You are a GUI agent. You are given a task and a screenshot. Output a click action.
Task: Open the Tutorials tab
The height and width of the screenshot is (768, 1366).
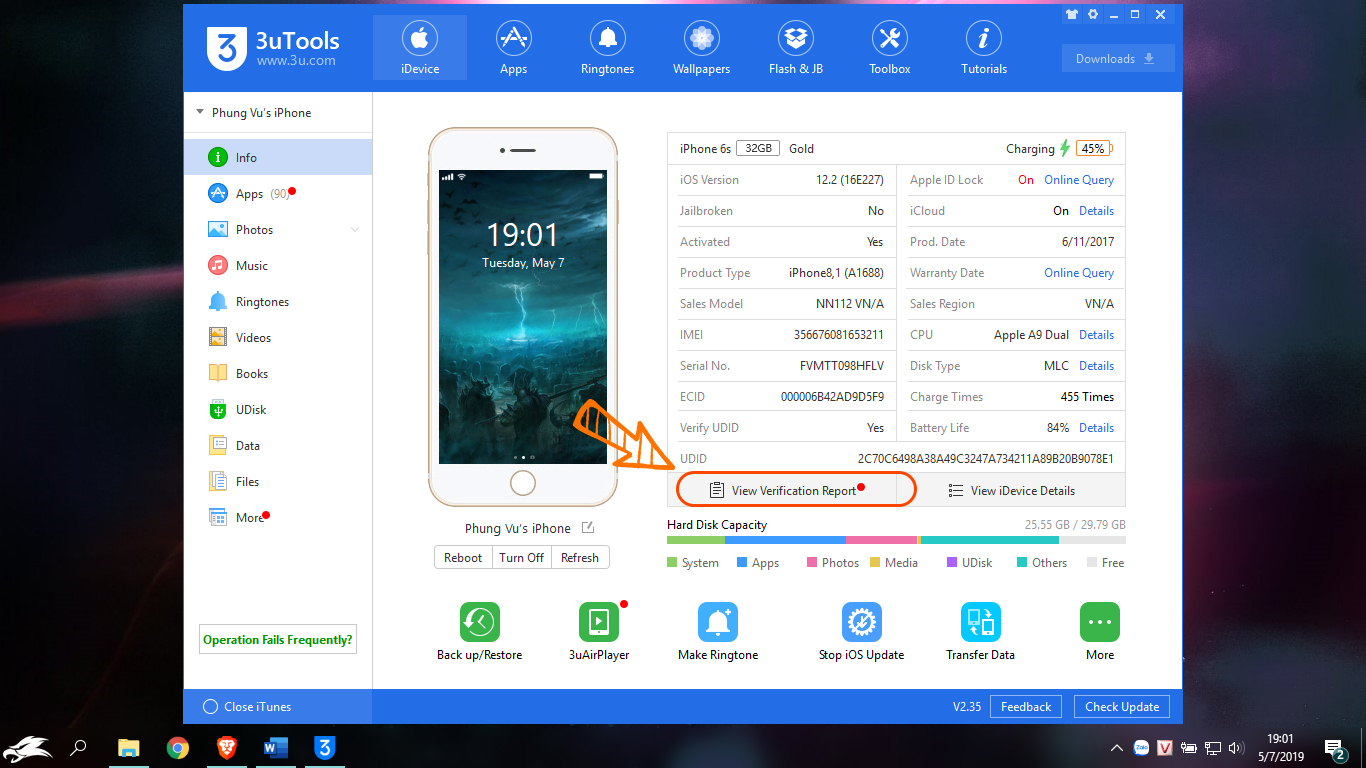tap(984, 48)
